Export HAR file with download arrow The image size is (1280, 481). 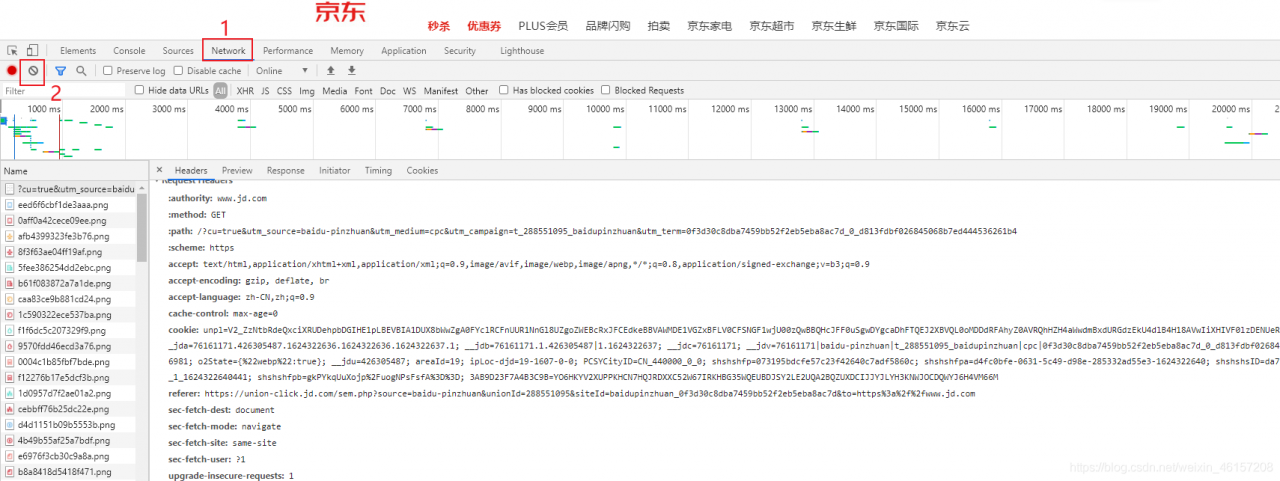351,71
